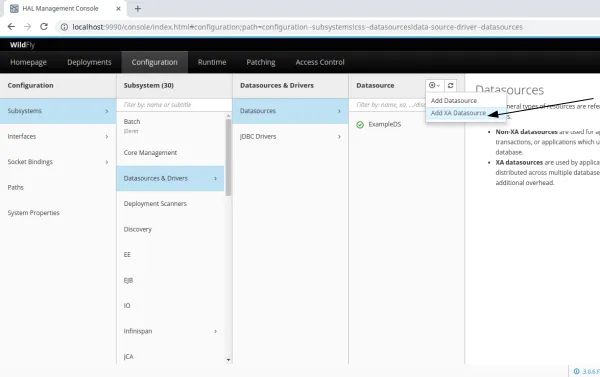
Task: Select JDBC Drivers item
Action: pos(290,136)
